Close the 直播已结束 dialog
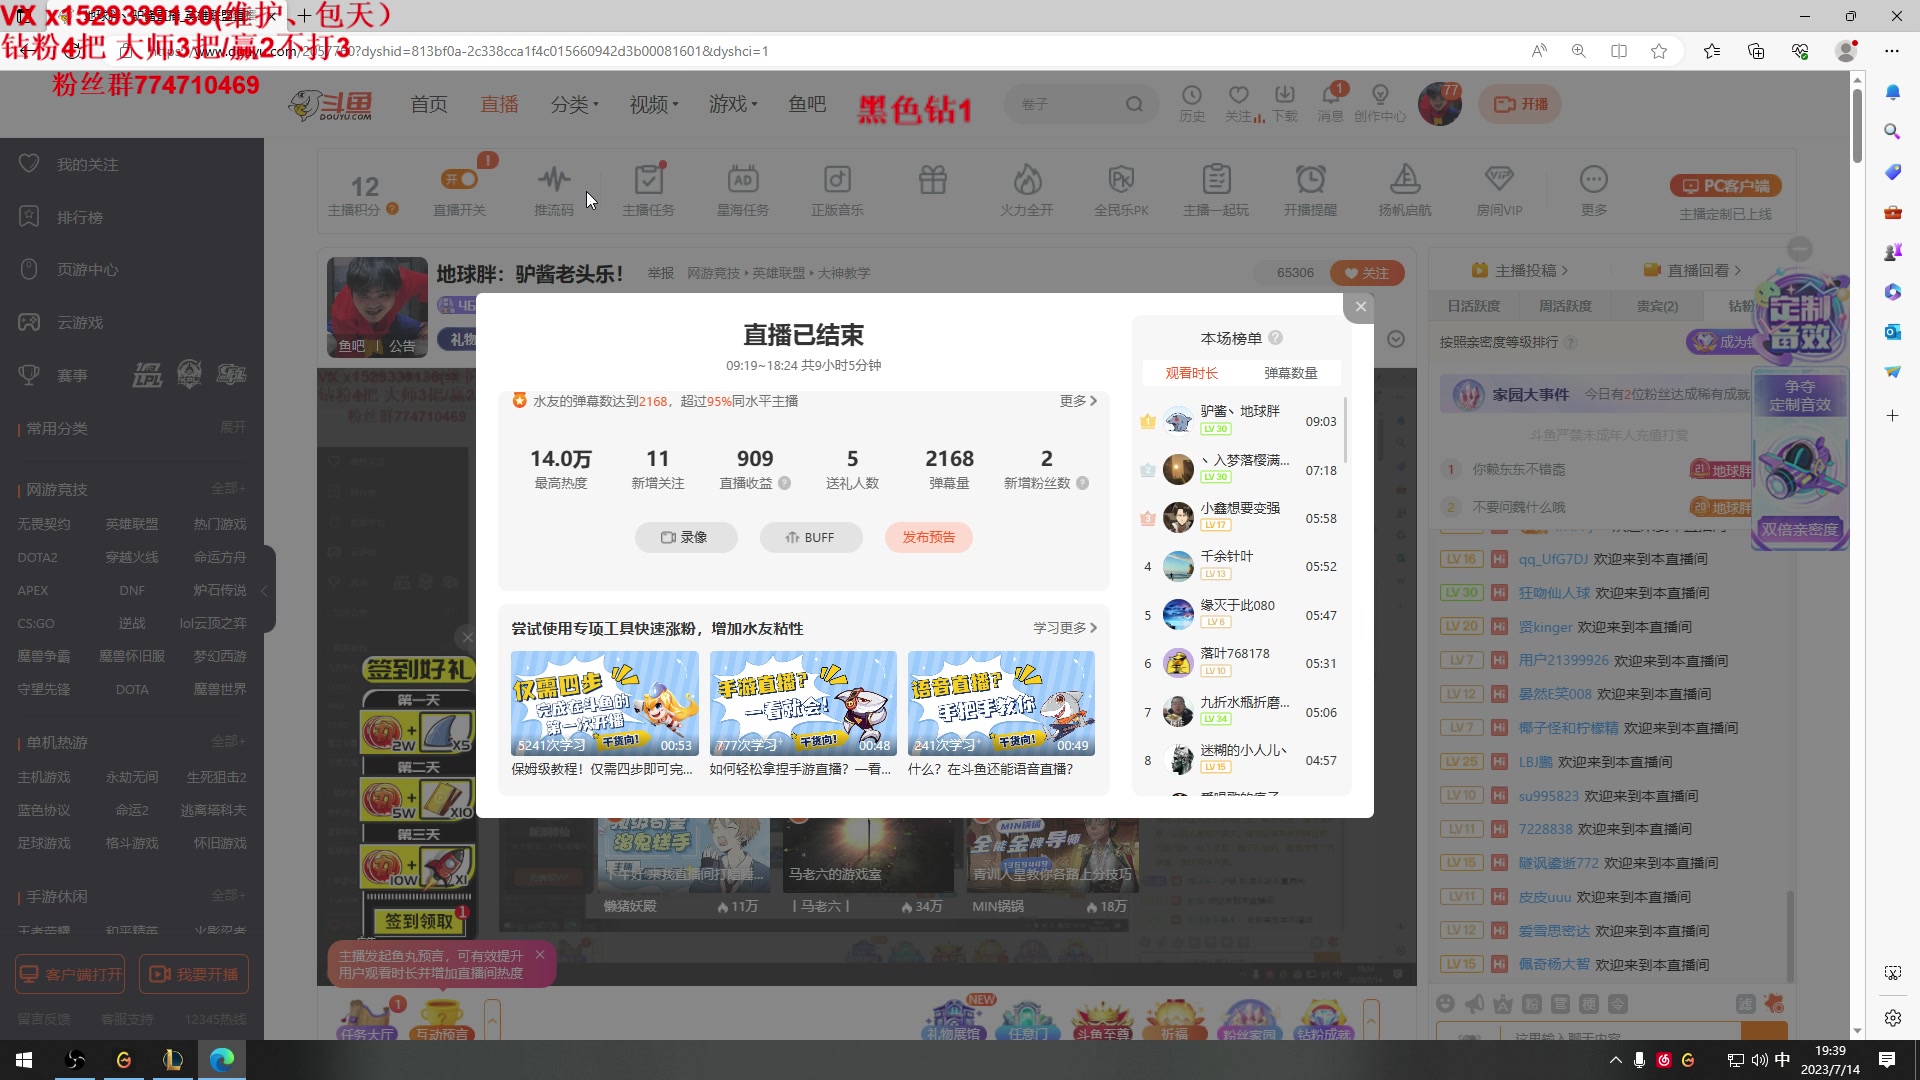The height and width of the screenshot is (1080, 1920). (x=1360, y=307)
